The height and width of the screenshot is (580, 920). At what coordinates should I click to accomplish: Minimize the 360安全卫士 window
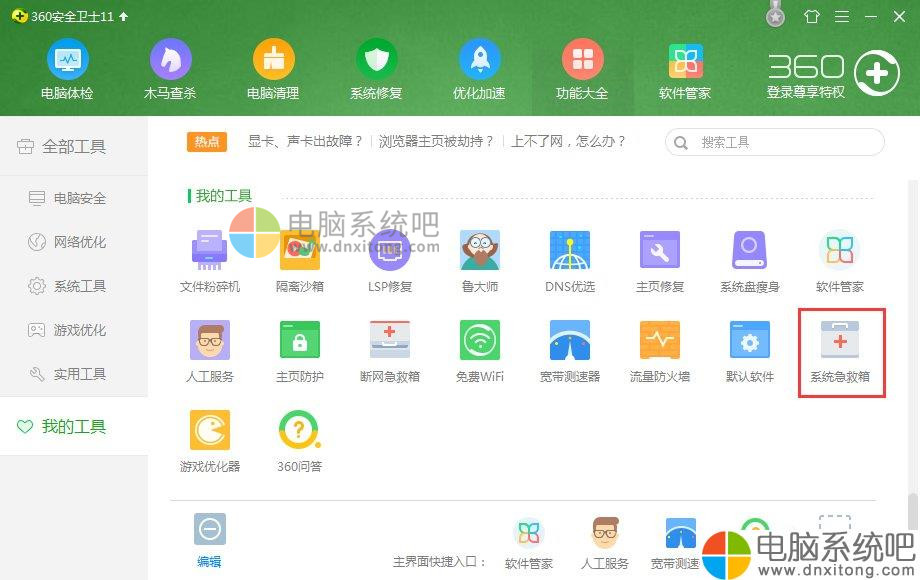[x=871, y=16]
